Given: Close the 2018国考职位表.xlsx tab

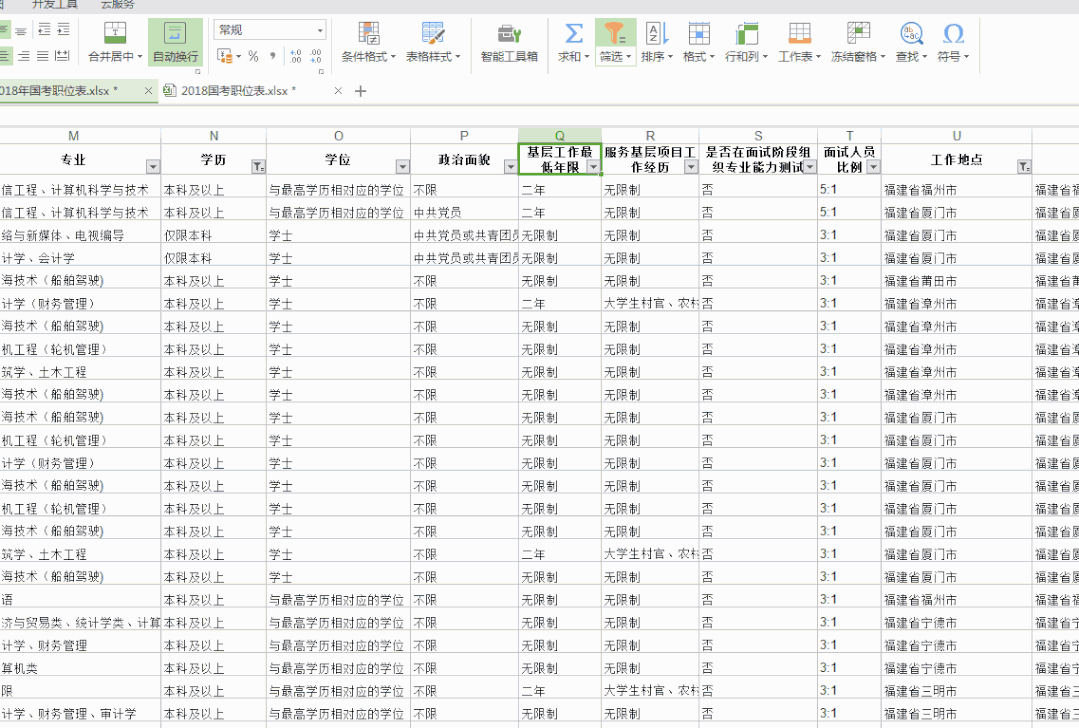Looking at the screenshot, I should [x=338, y=91].
